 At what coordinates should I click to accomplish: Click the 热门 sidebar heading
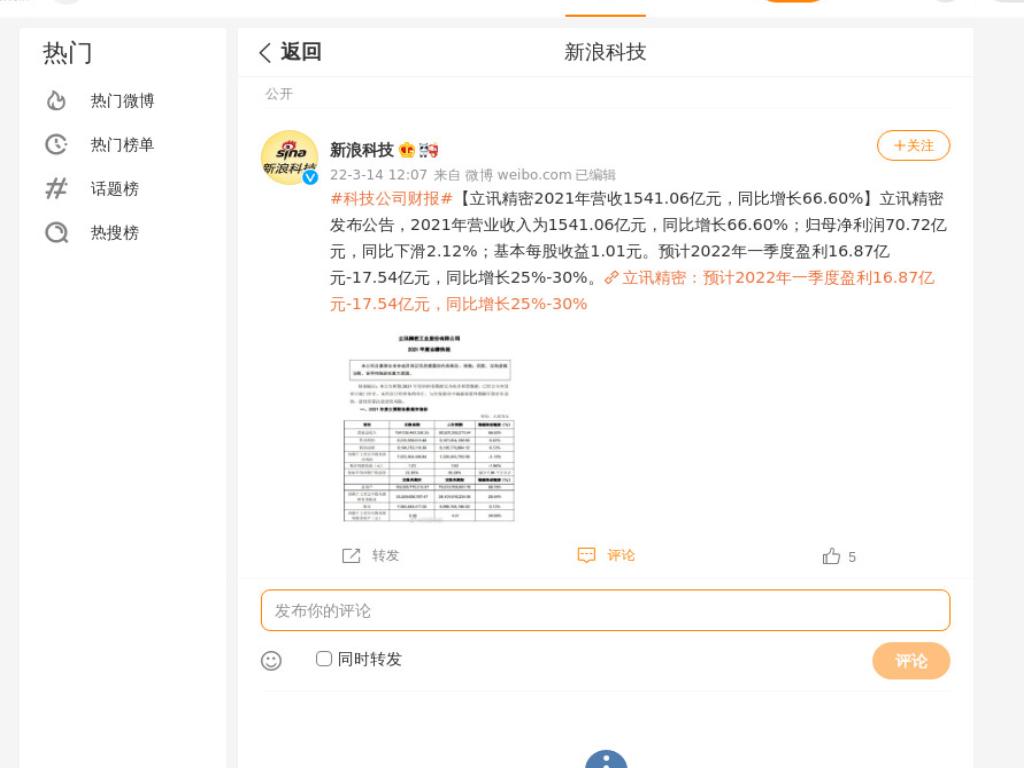[67, 53]
